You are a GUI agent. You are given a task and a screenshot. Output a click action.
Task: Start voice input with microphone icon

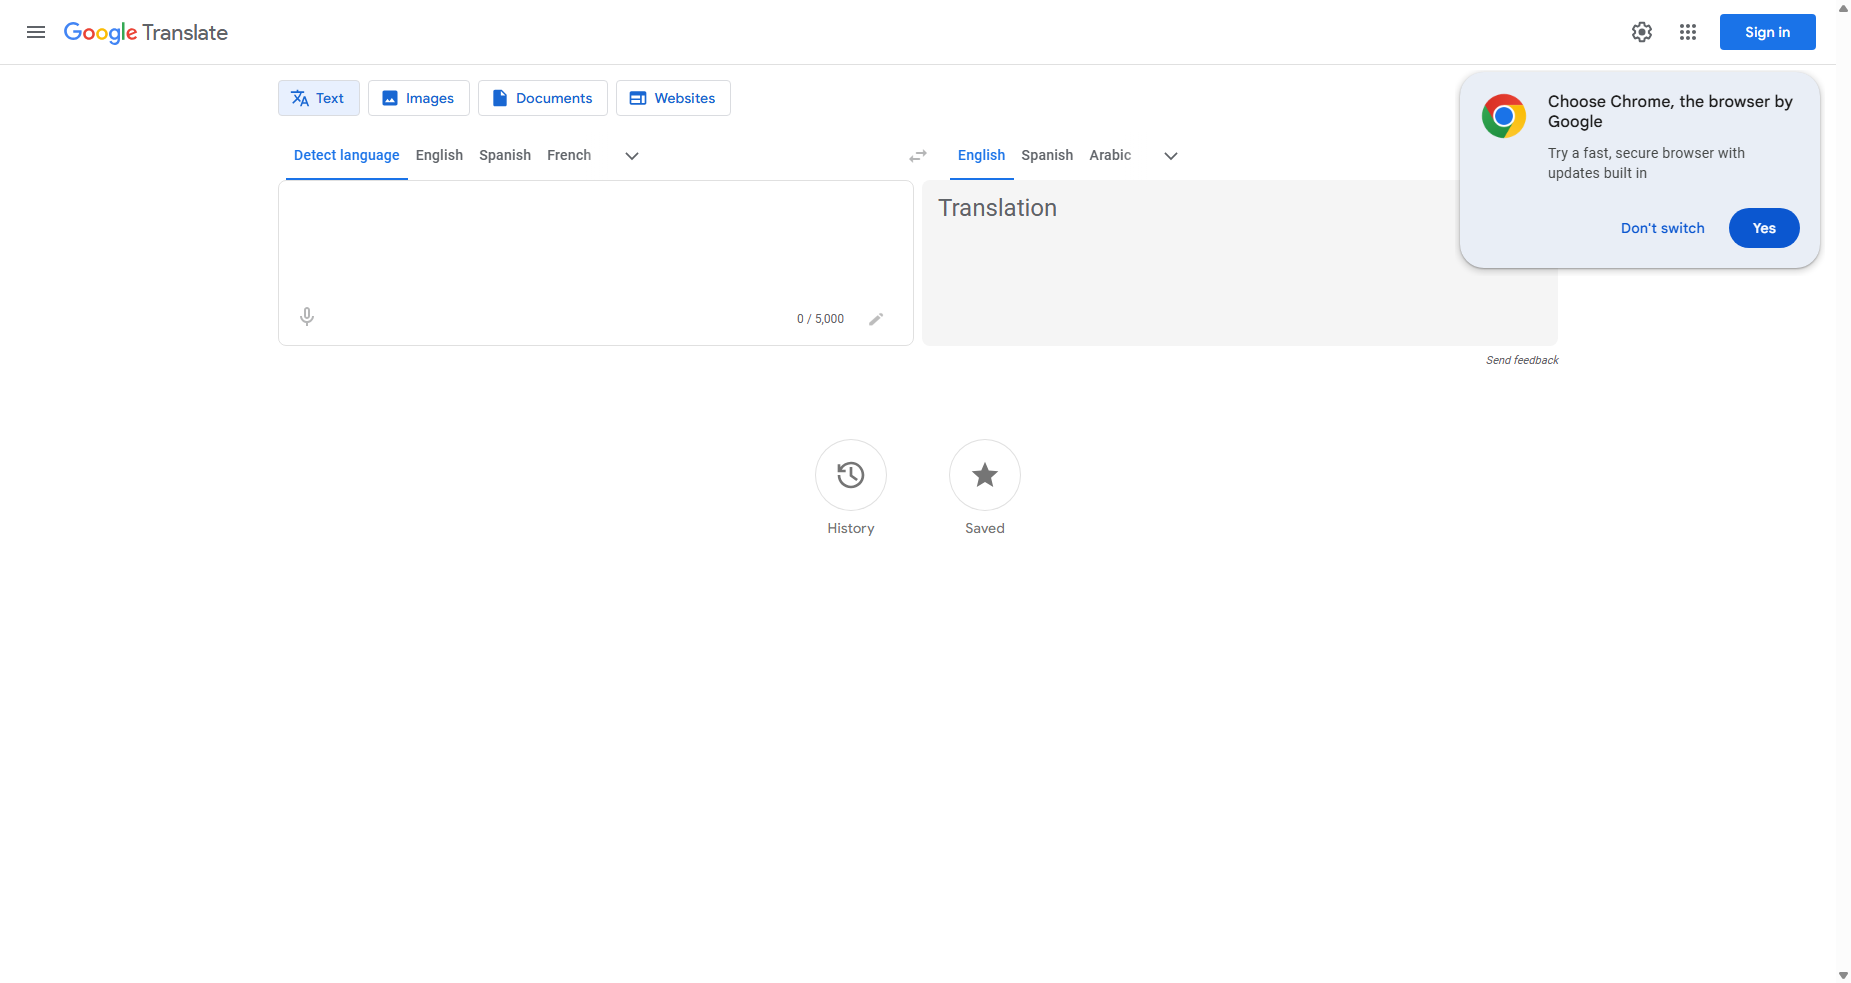pos(307,317)
